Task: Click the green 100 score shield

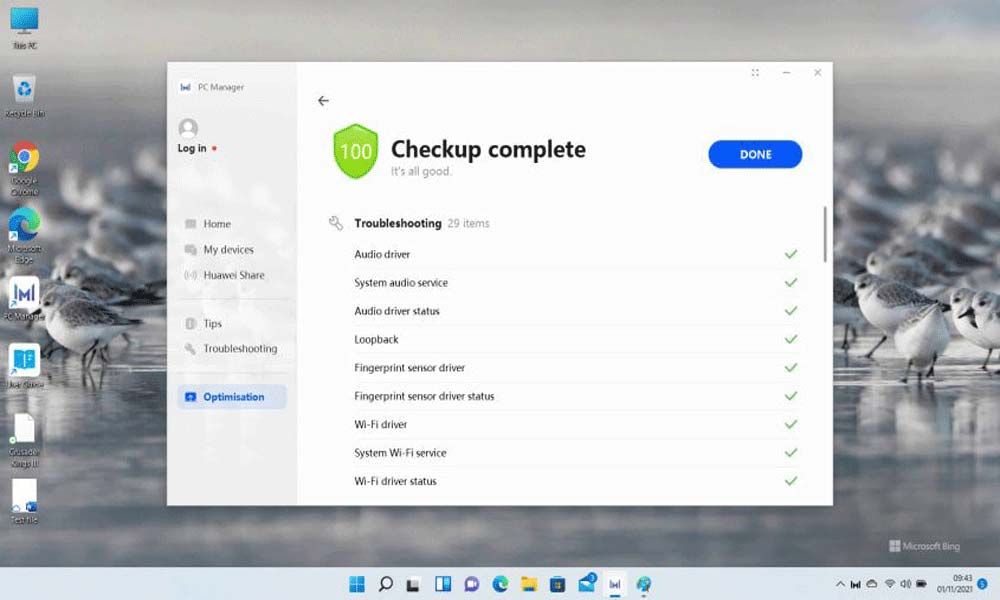Action: [355, 152]
